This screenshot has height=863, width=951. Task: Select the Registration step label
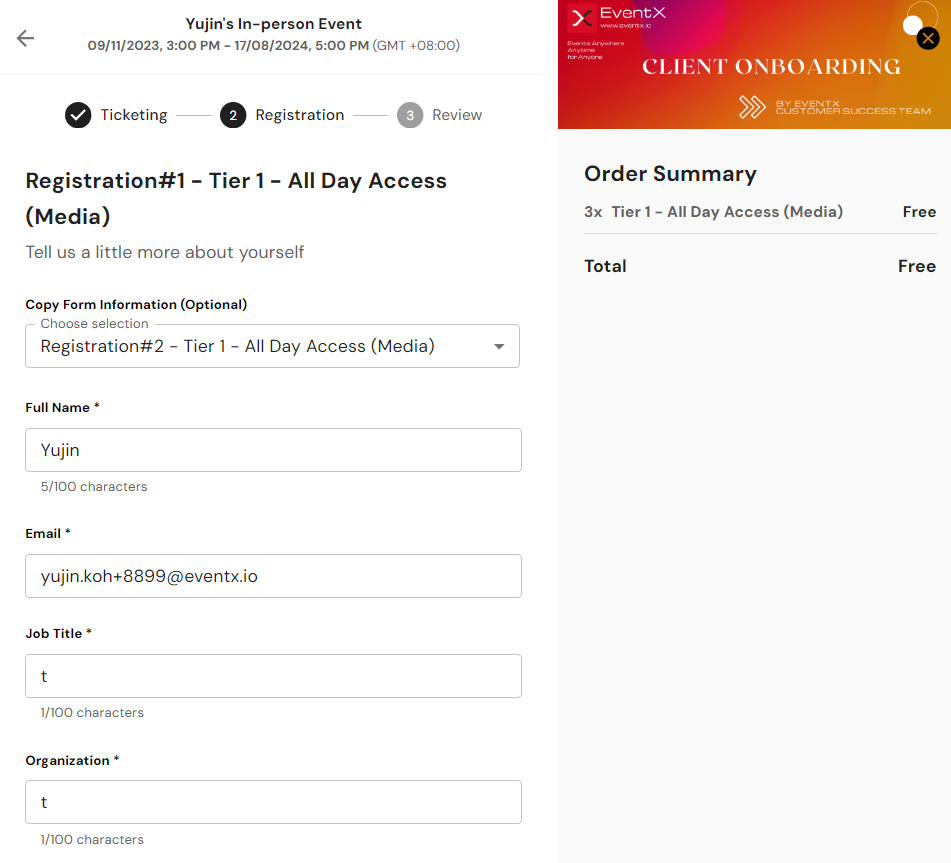tap(299, 115)
